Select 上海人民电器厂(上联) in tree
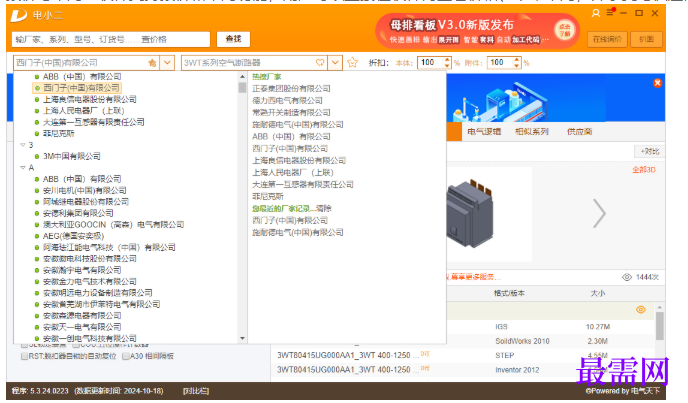 [x=83, y=111]
